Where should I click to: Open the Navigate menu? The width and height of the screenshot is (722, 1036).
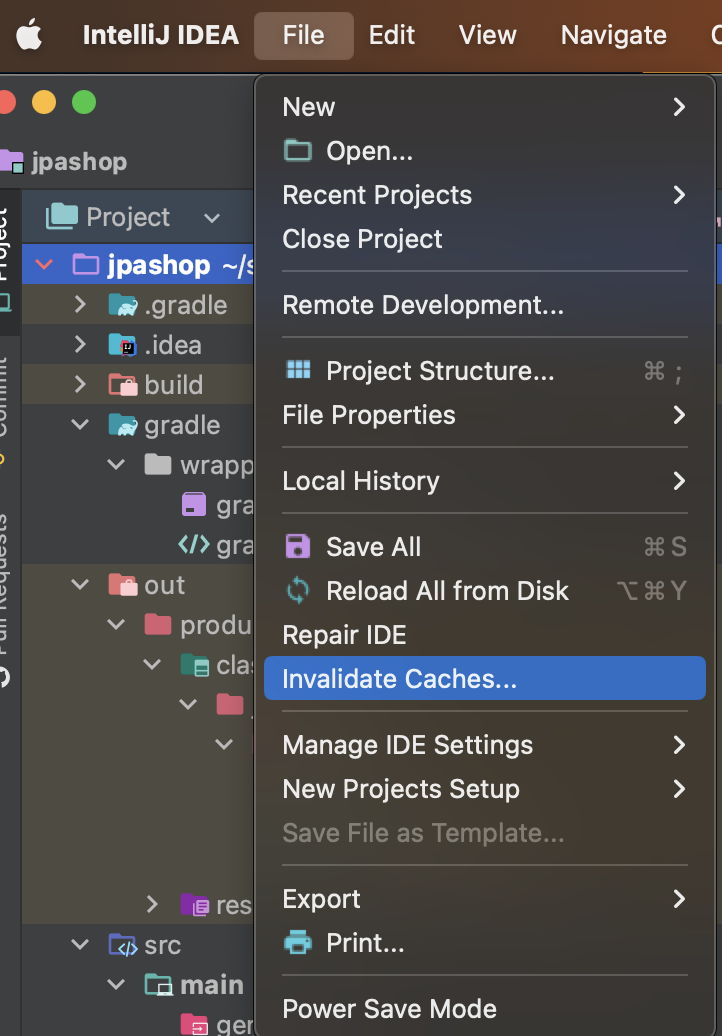(x=614, y=35)
